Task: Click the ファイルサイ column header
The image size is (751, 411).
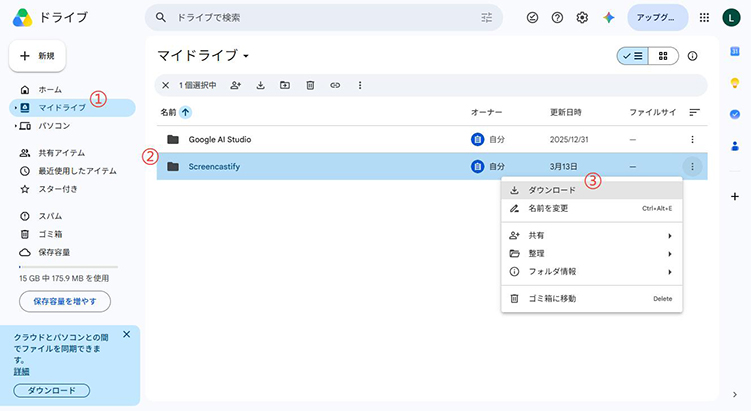Action: tap(652, 112)
